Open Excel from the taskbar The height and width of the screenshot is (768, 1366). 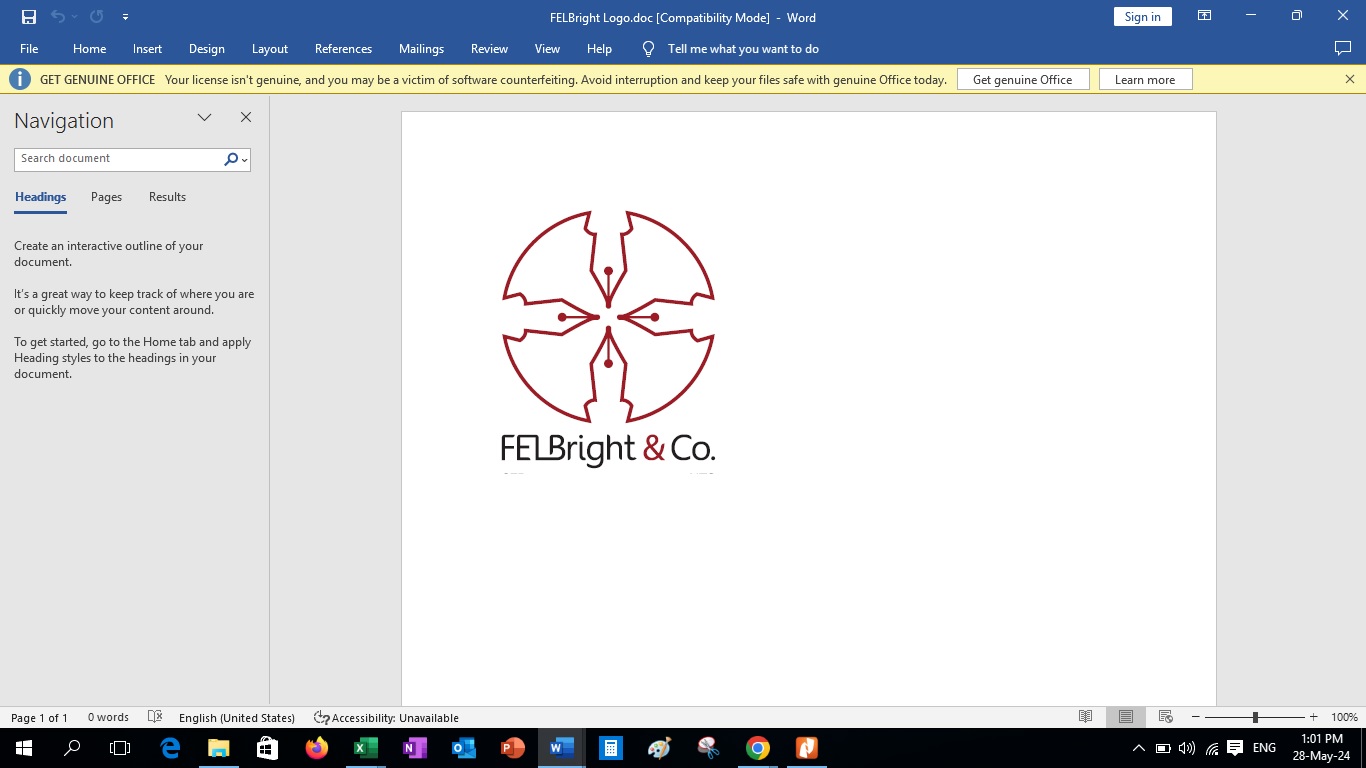[x=365, y=748]
